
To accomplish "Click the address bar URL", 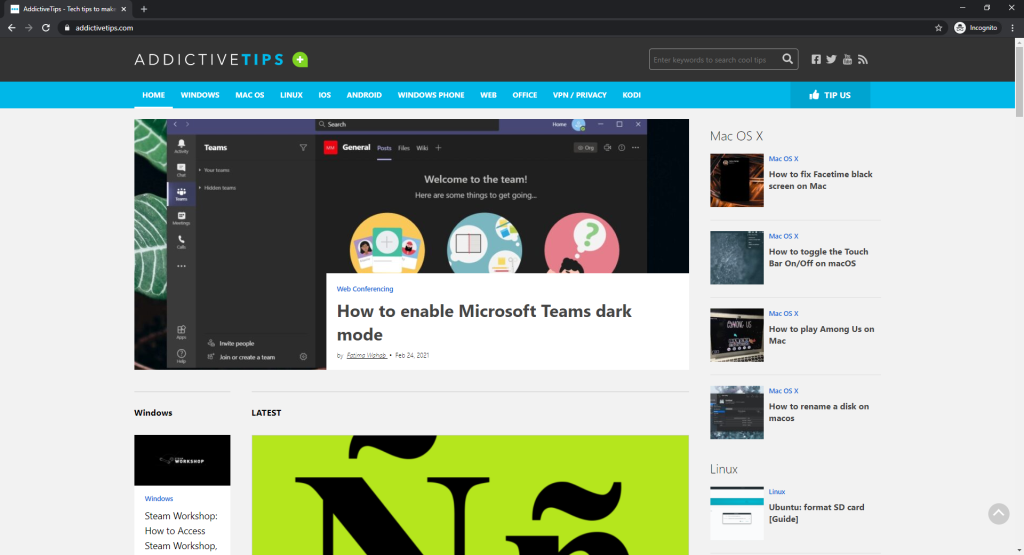I will (x=104, y=27).
